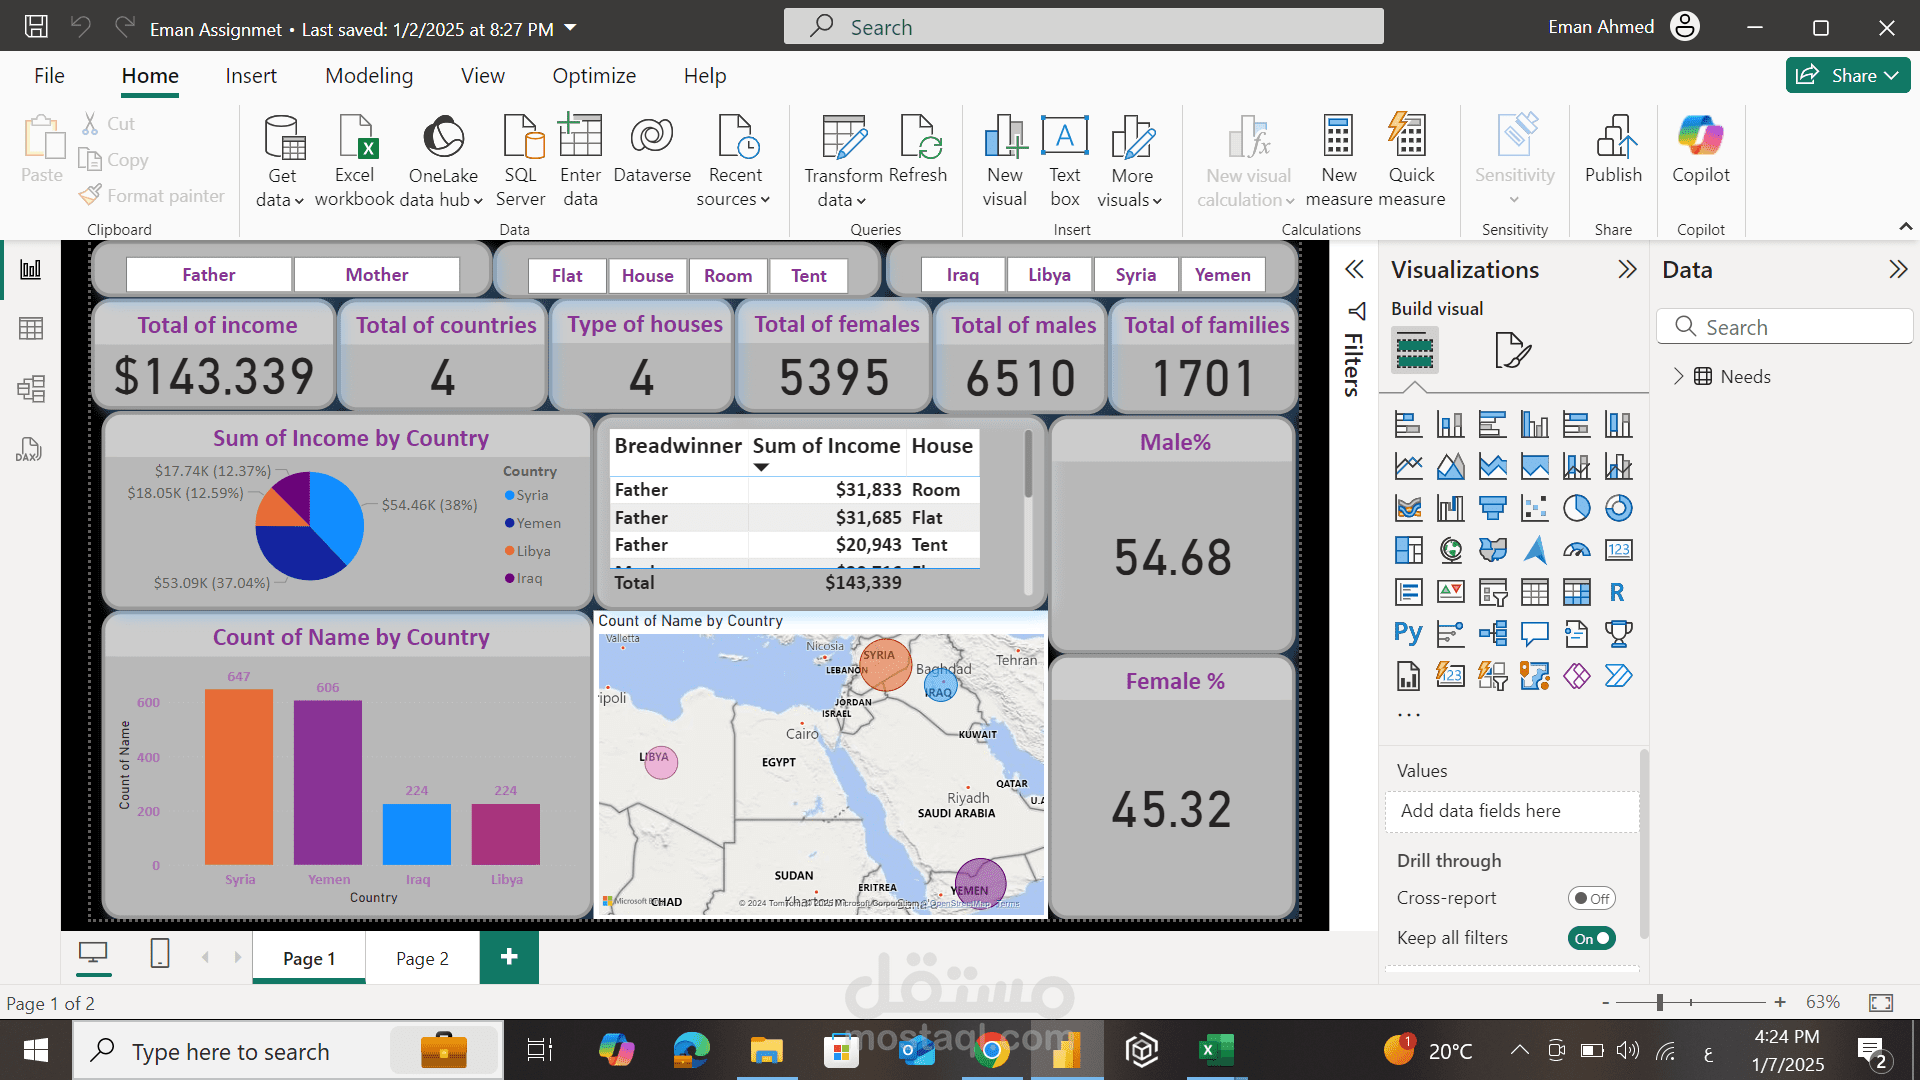Select the waterfall chart visual icon

(x=1450, y=508)
